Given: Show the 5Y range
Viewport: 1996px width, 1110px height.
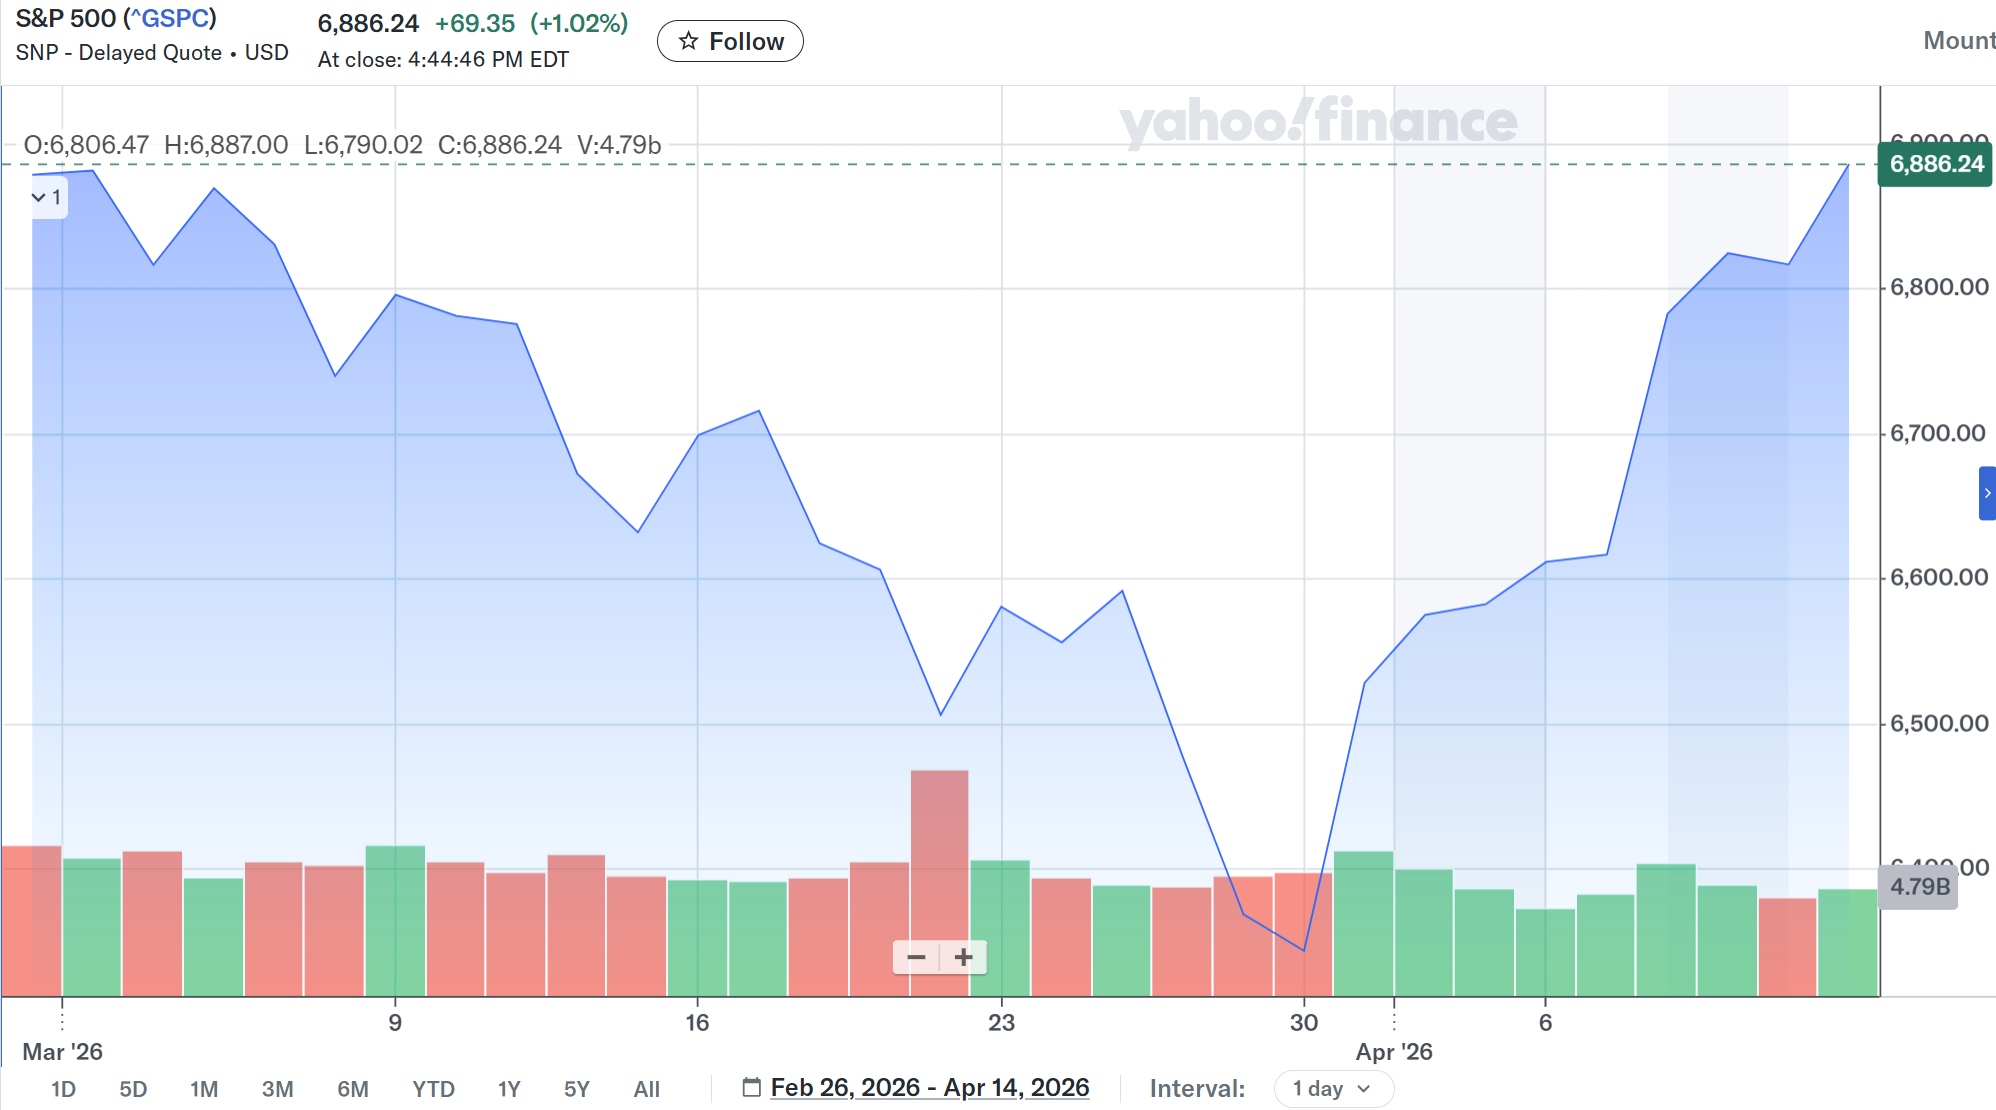Looking at the screenshot, I should pos(577,1089).
